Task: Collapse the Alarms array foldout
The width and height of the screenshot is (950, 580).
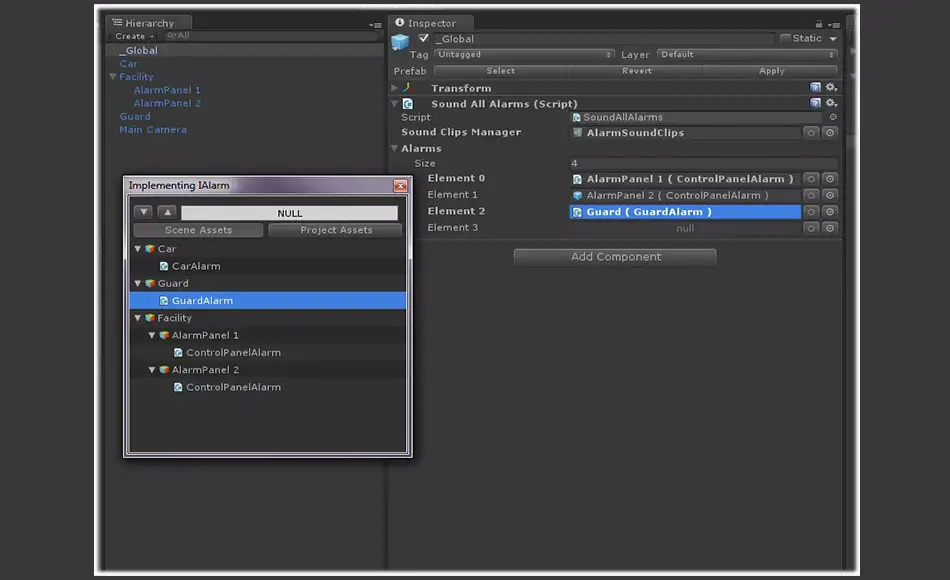Action: point(394,148)
